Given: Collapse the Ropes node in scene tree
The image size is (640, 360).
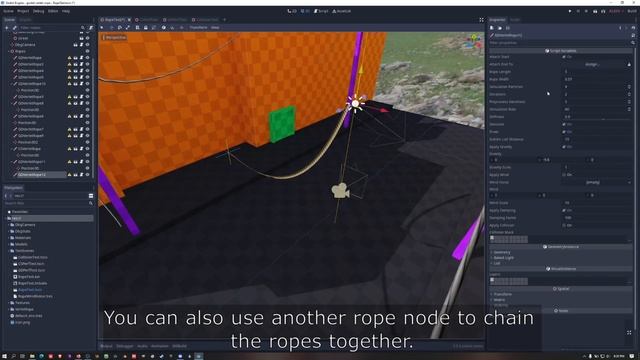Looking at the screenshot, I should click(x=9, y=51).
